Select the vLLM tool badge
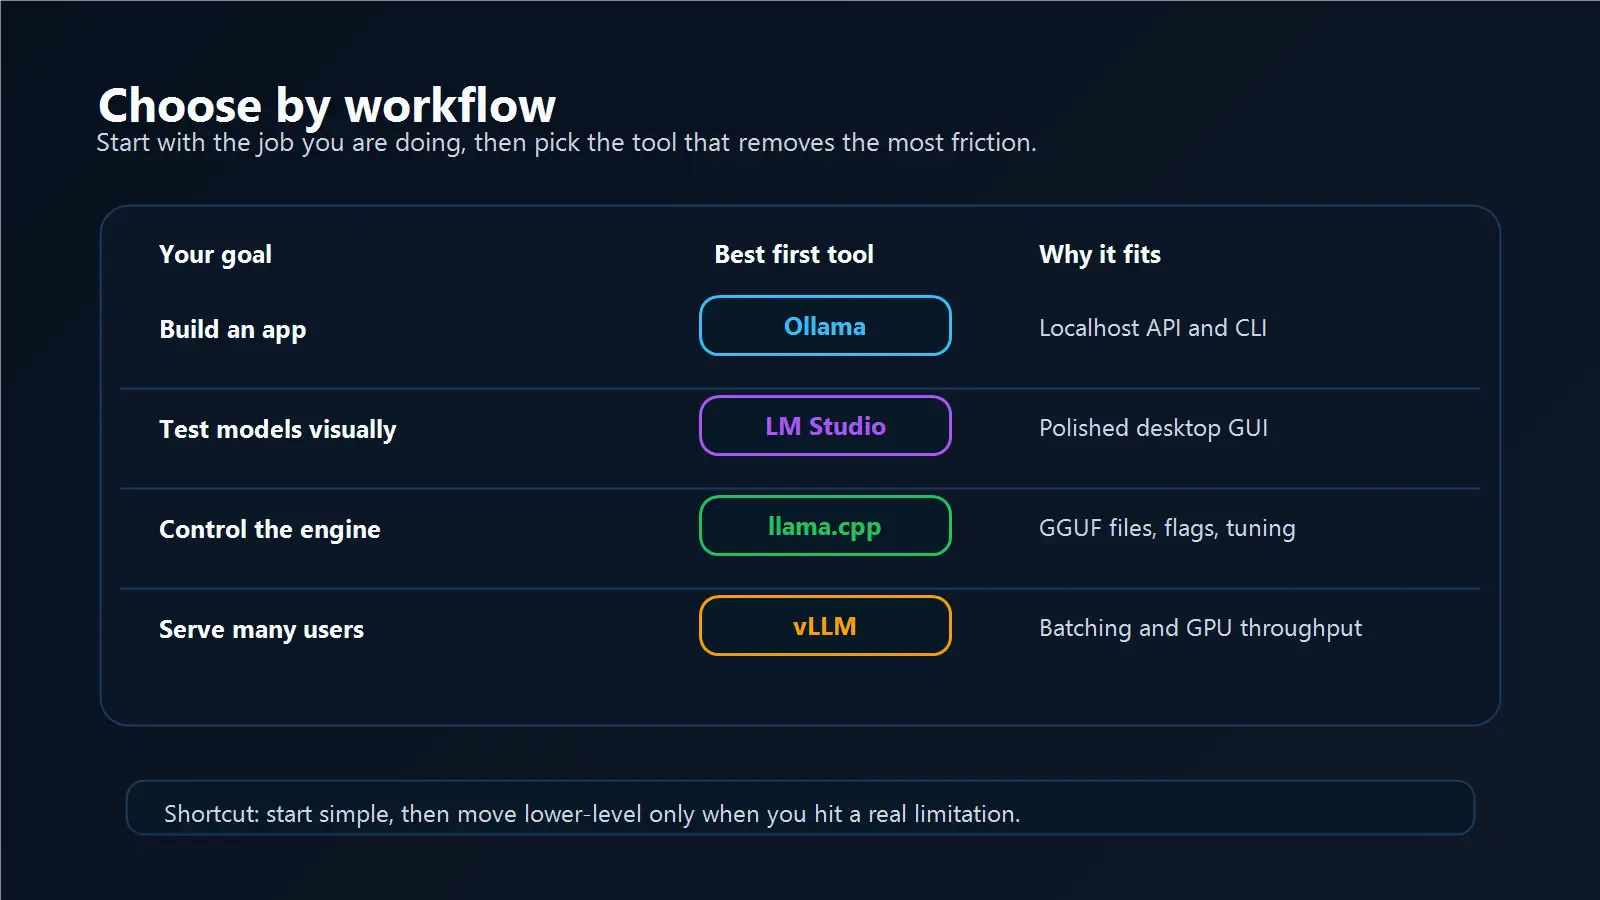This screenshot has width=1600, height=900. [x=825, y=626]
